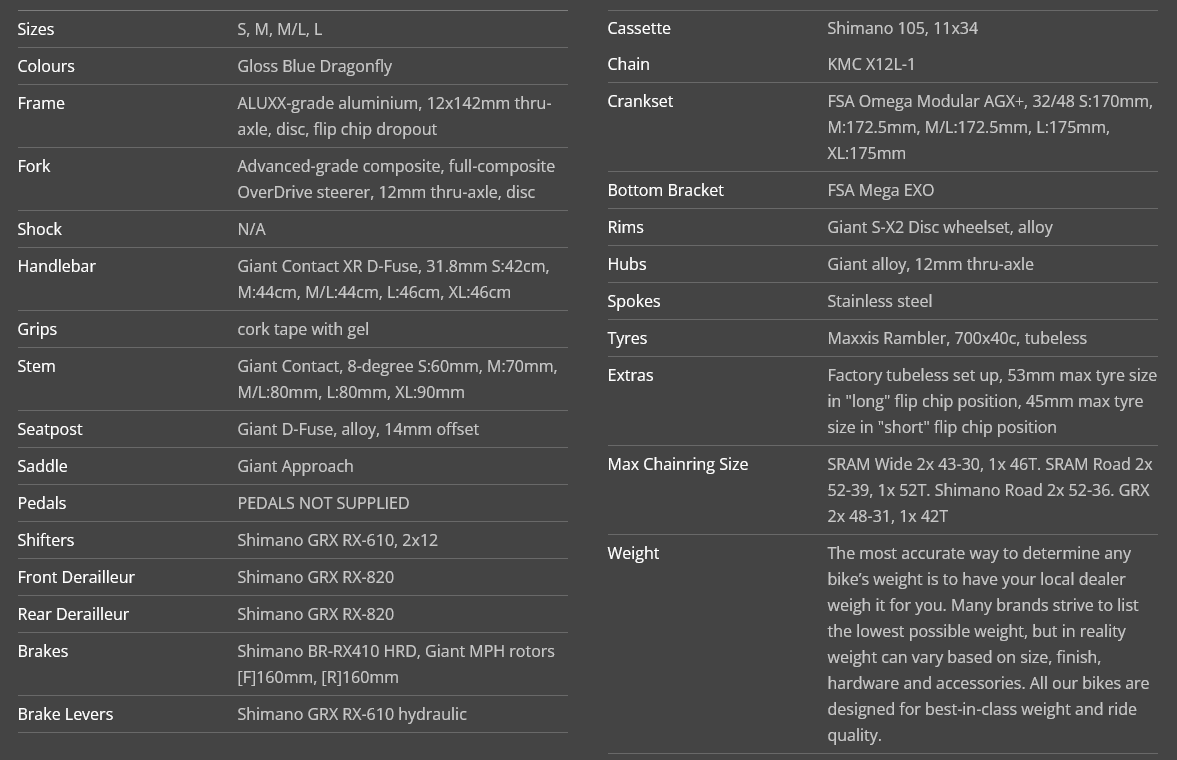Click the 'Frame' spec label
Screen dimensions: 1177x760
point(41,103)
